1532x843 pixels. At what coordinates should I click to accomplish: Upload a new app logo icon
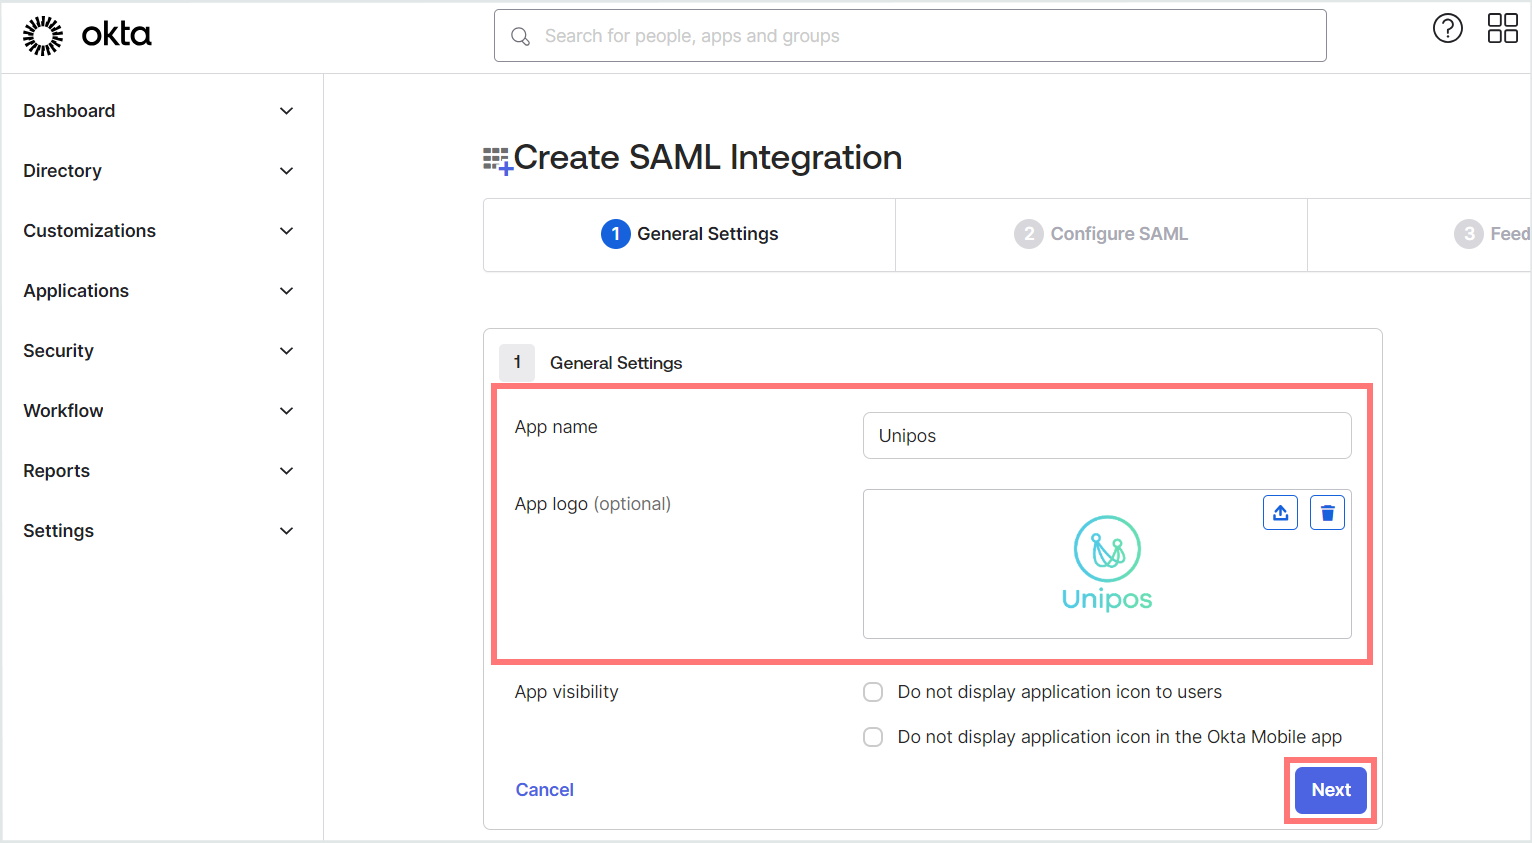click(x=1280, y=513)
